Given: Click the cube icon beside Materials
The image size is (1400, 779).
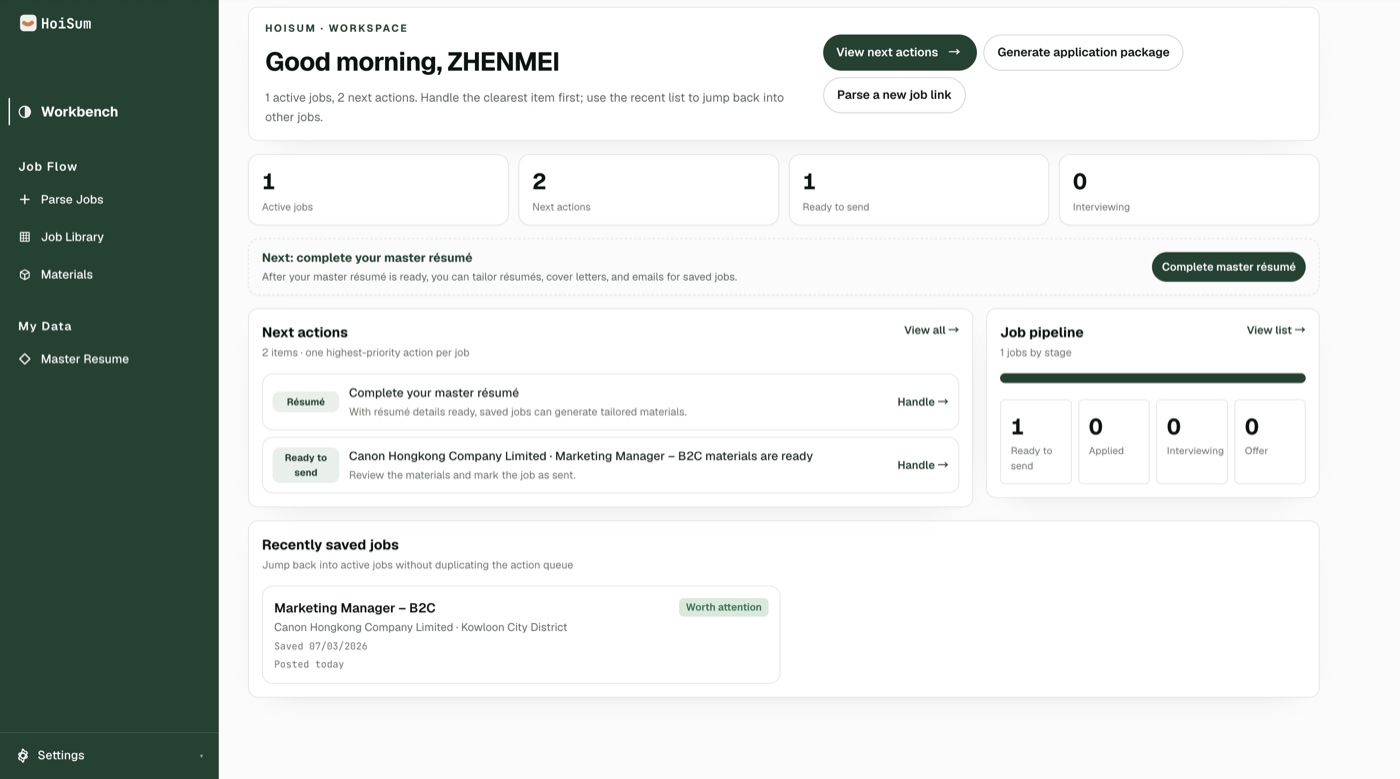Looking at the screenshot, I should pos(25,274).
